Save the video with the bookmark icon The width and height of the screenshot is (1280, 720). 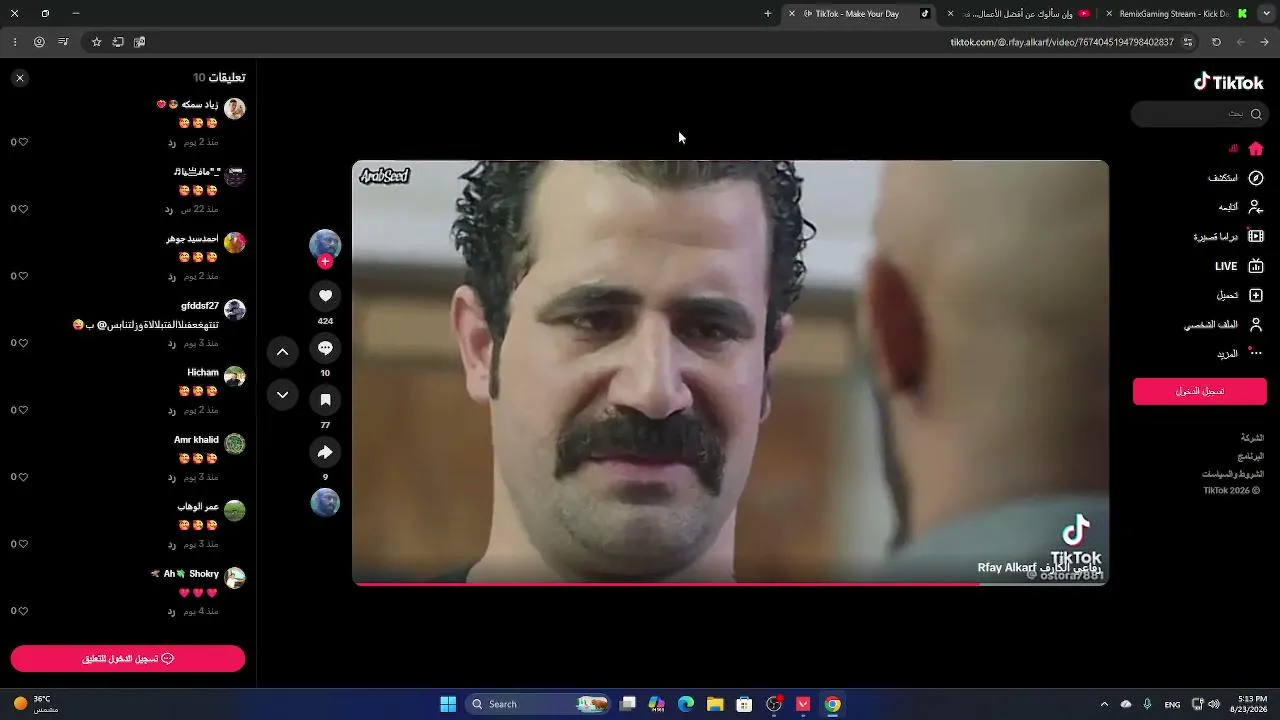(325, 400)
